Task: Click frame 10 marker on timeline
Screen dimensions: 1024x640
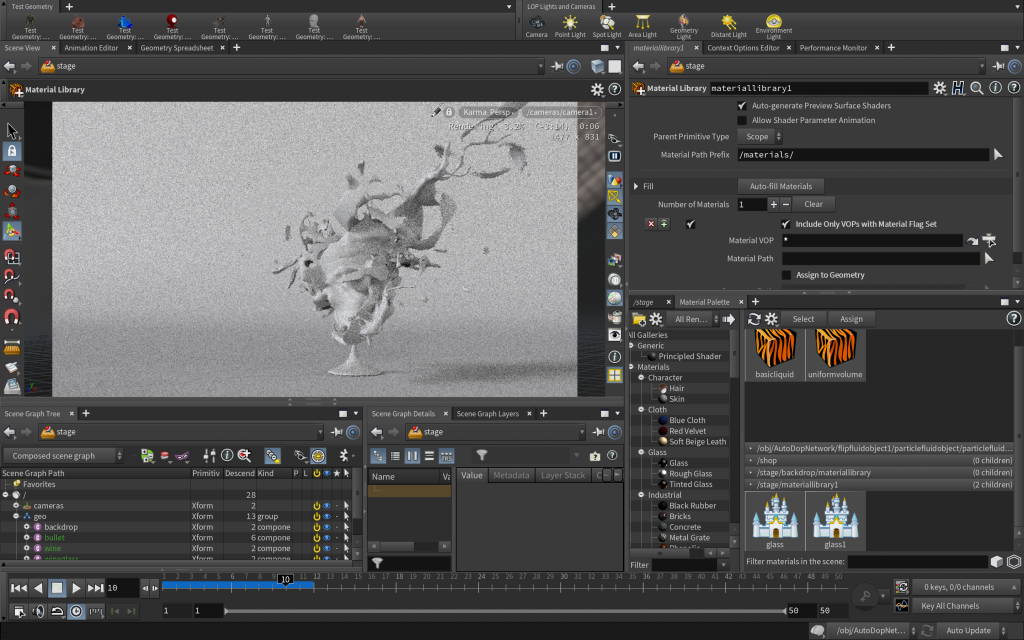Action: pyautogui.click(x=285, y=579)
